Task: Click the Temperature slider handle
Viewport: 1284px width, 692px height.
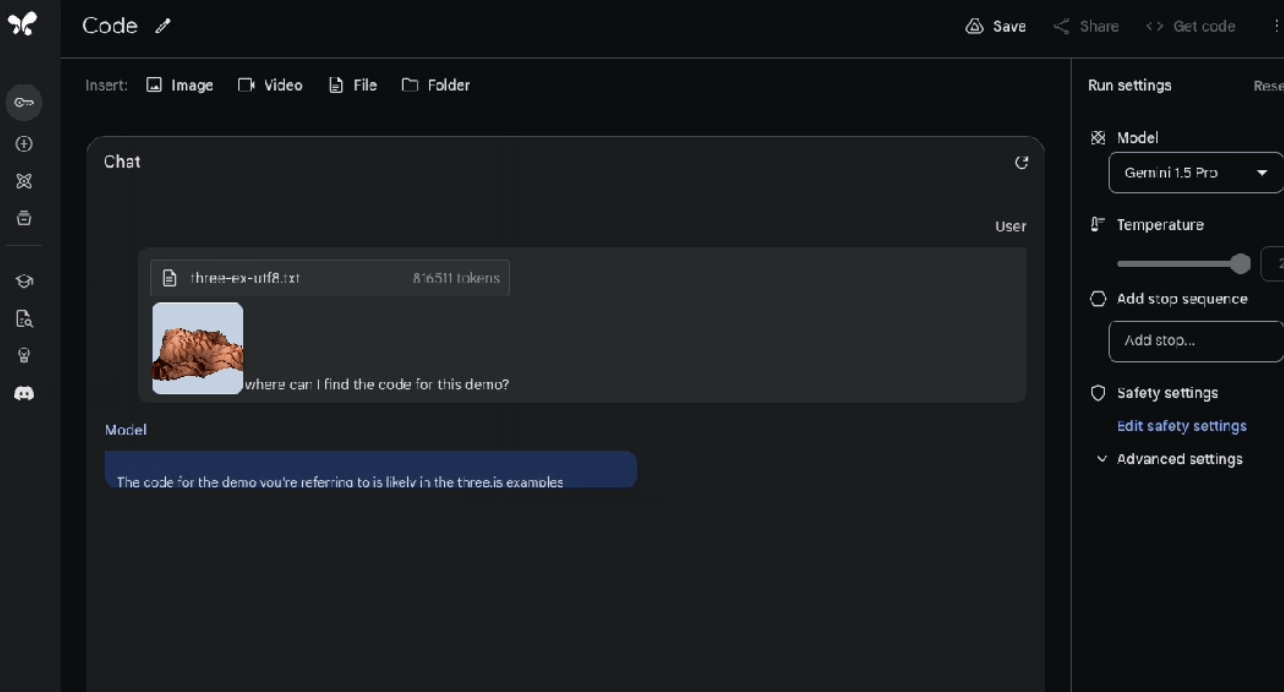Action: tap(1240, 264)
